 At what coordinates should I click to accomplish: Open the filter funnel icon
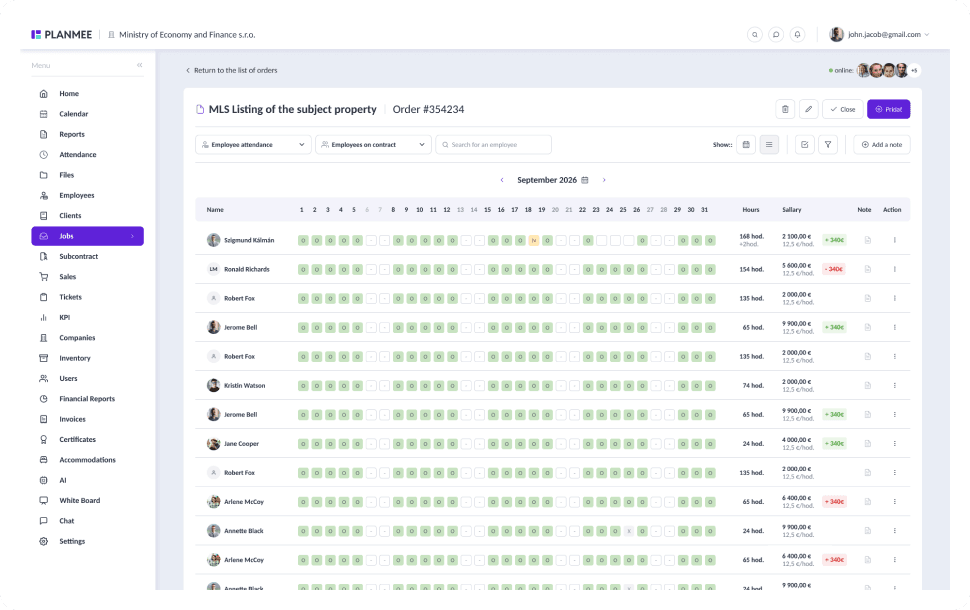(x=828, y=145)
